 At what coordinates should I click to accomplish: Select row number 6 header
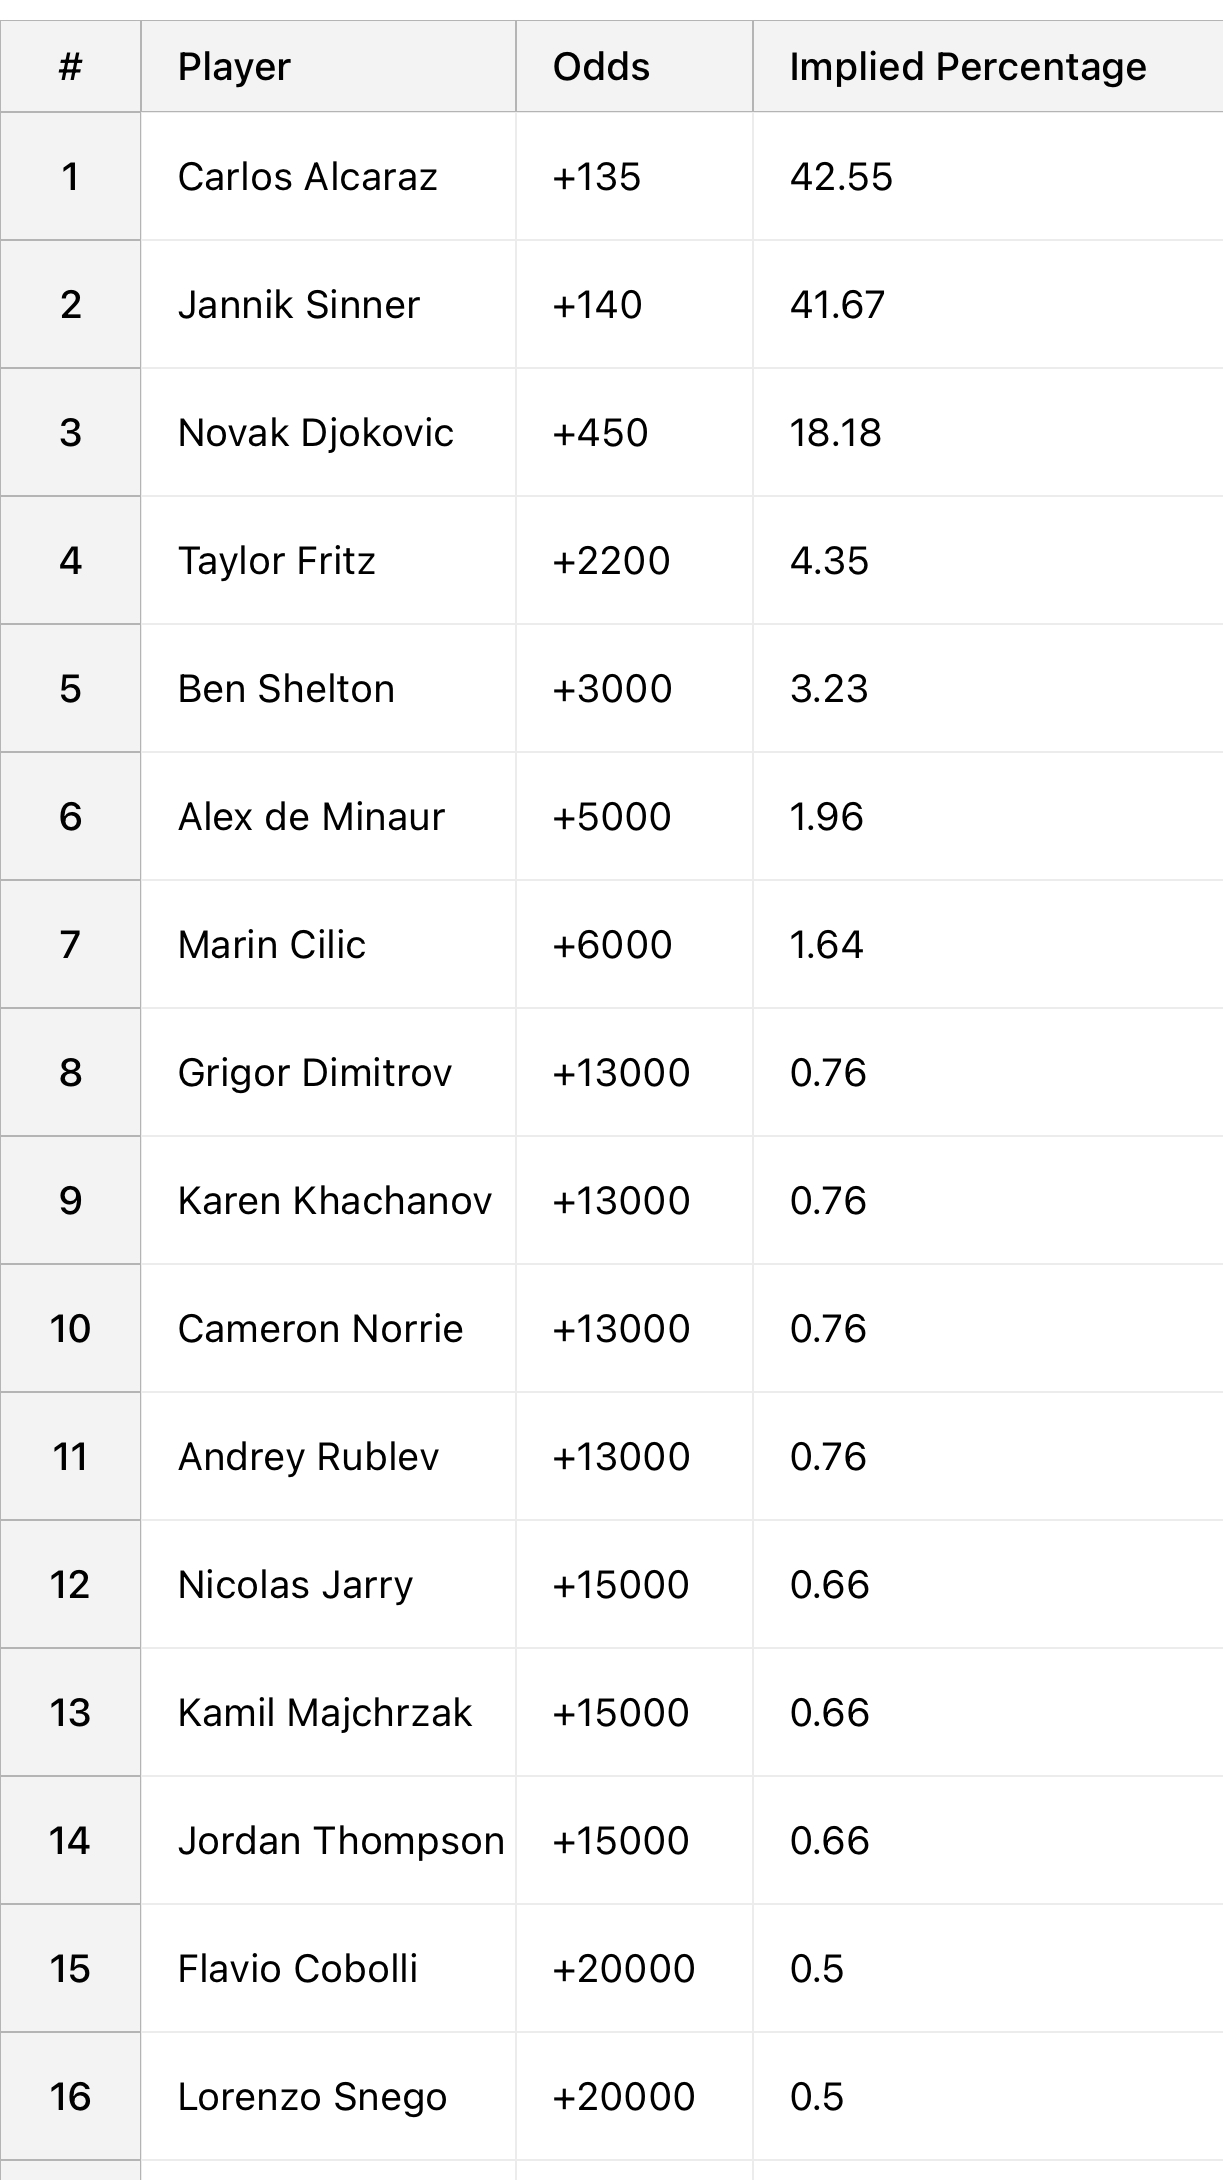click(x=70, y=816)
